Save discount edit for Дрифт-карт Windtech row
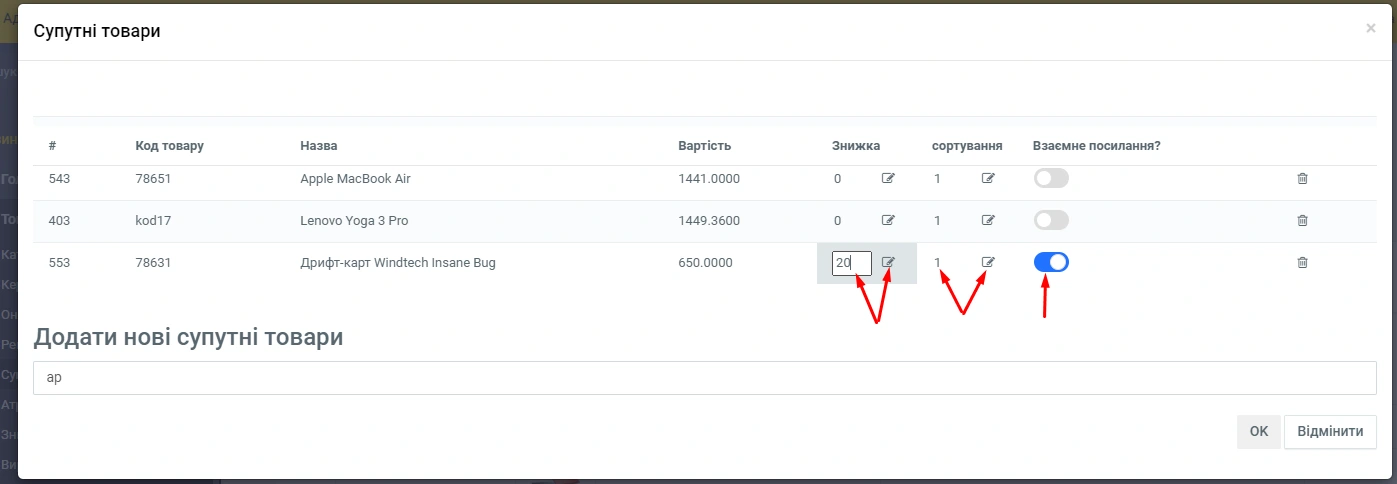 point(888,263)
